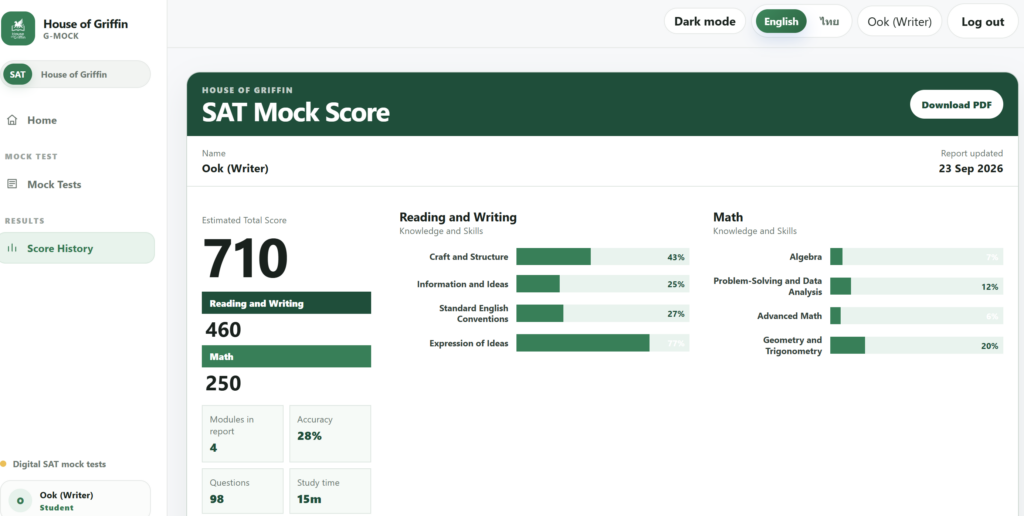
Task: Click the Ook (Writer) avatar circle
Action: click(20, 501)
